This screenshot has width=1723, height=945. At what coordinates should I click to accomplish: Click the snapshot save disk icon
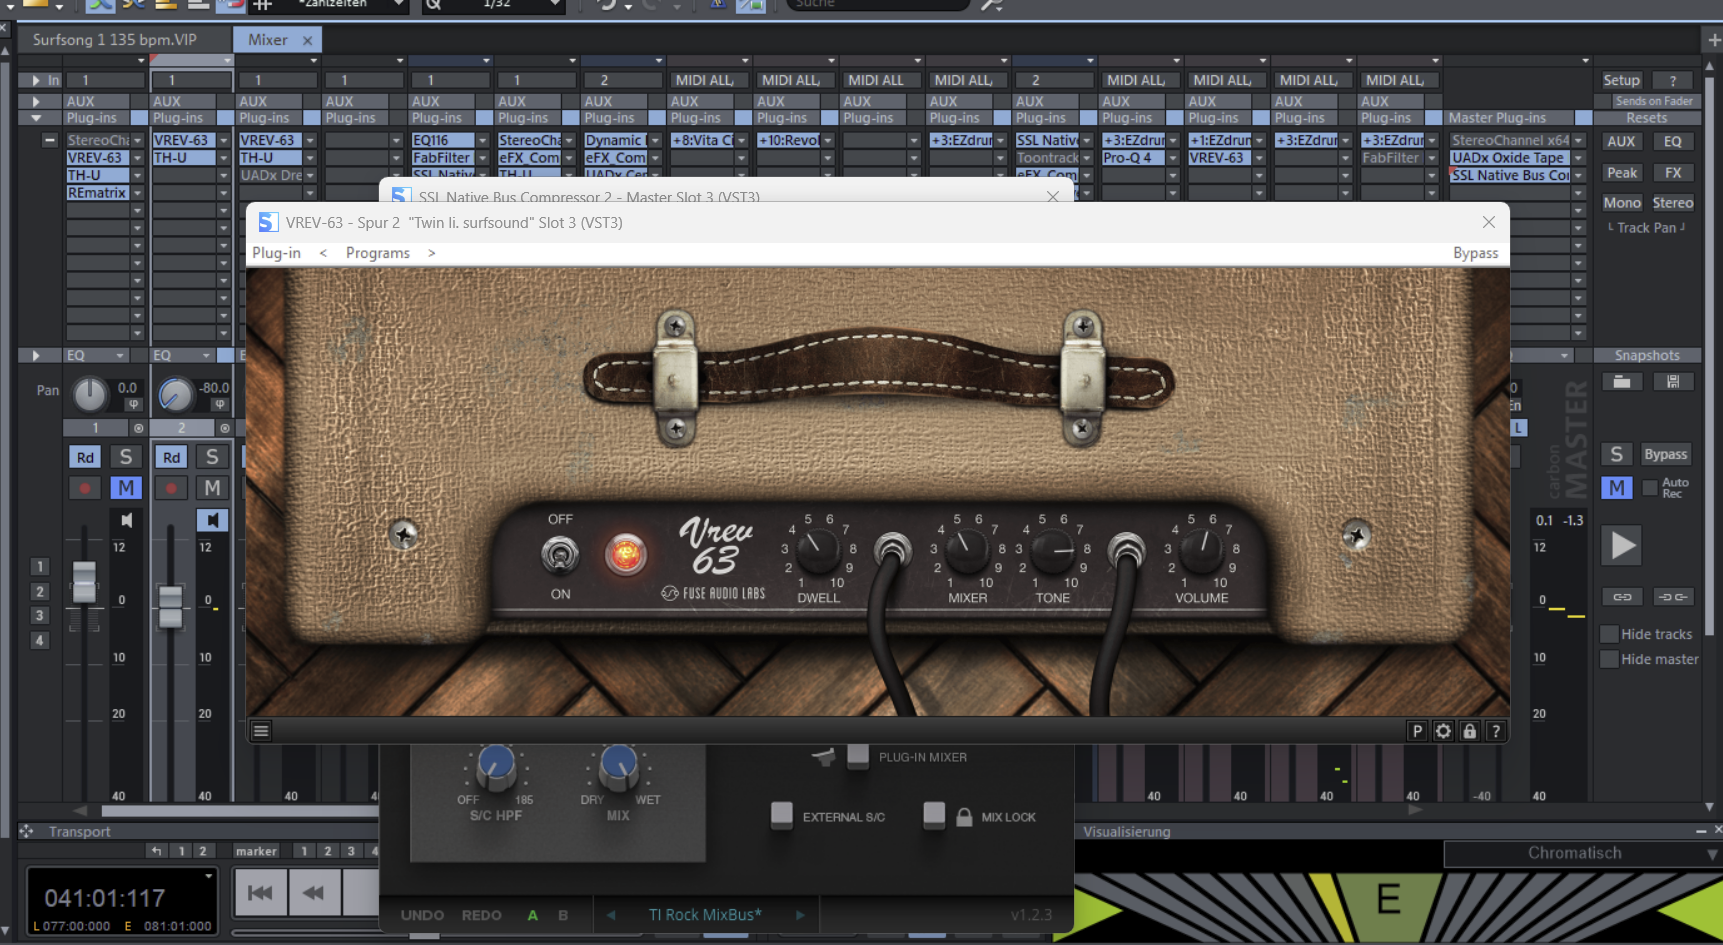click(x=1672, y=382)
